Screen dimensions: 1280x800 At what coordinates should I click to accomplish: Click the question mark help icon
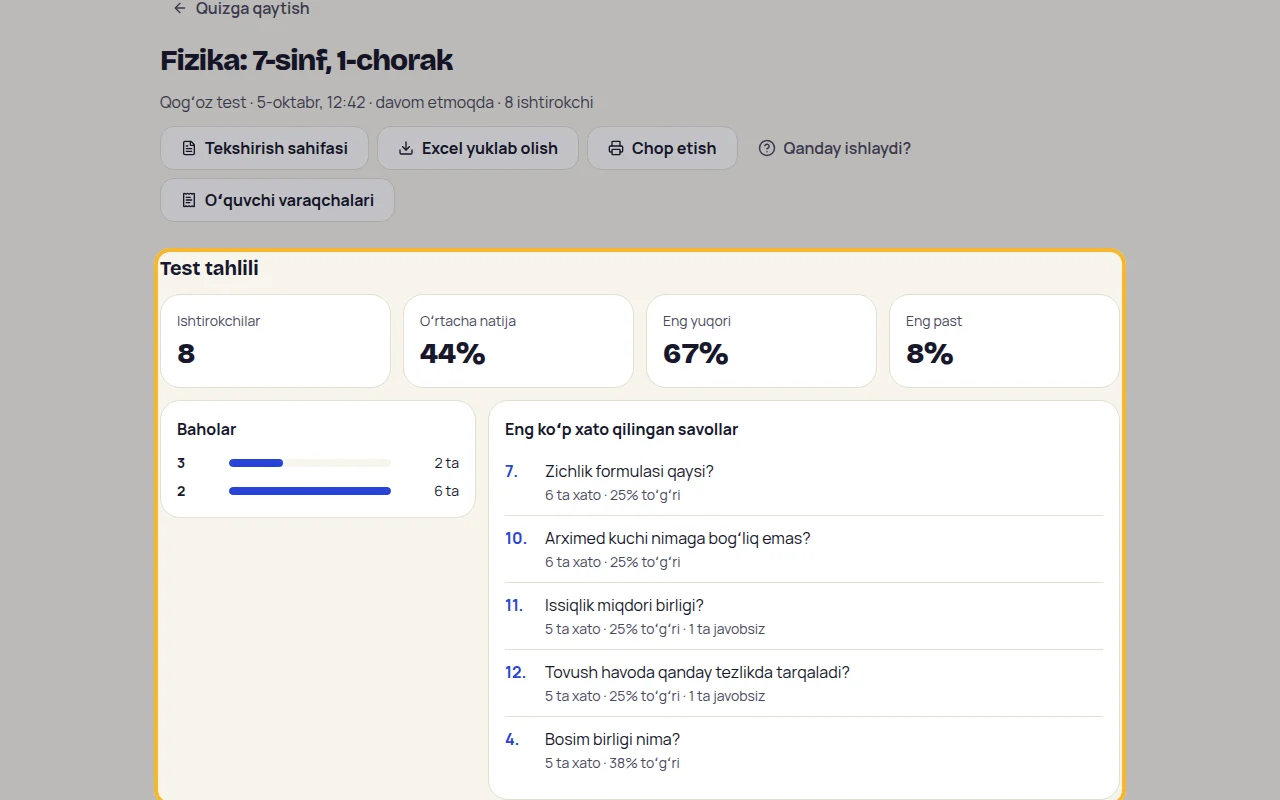(x=767, y=148)
